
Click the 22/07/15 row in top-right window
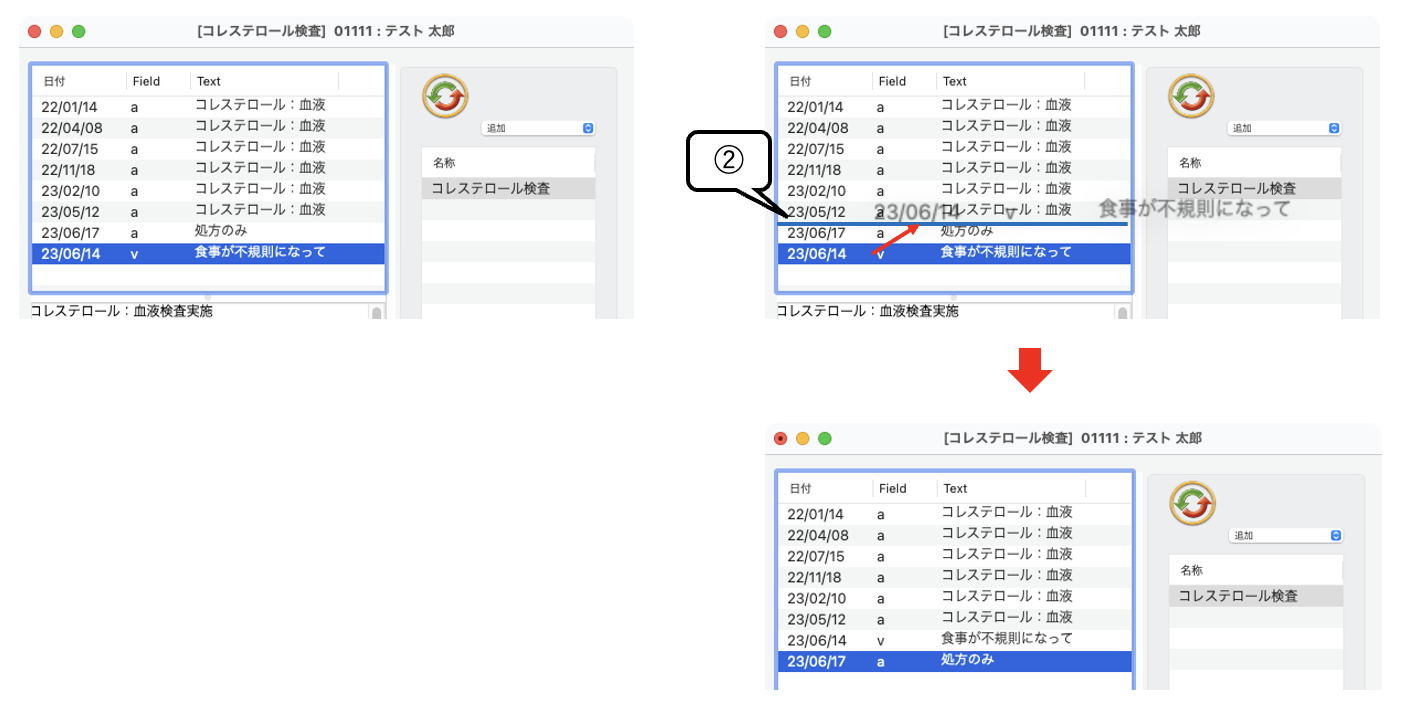(954, 148)
